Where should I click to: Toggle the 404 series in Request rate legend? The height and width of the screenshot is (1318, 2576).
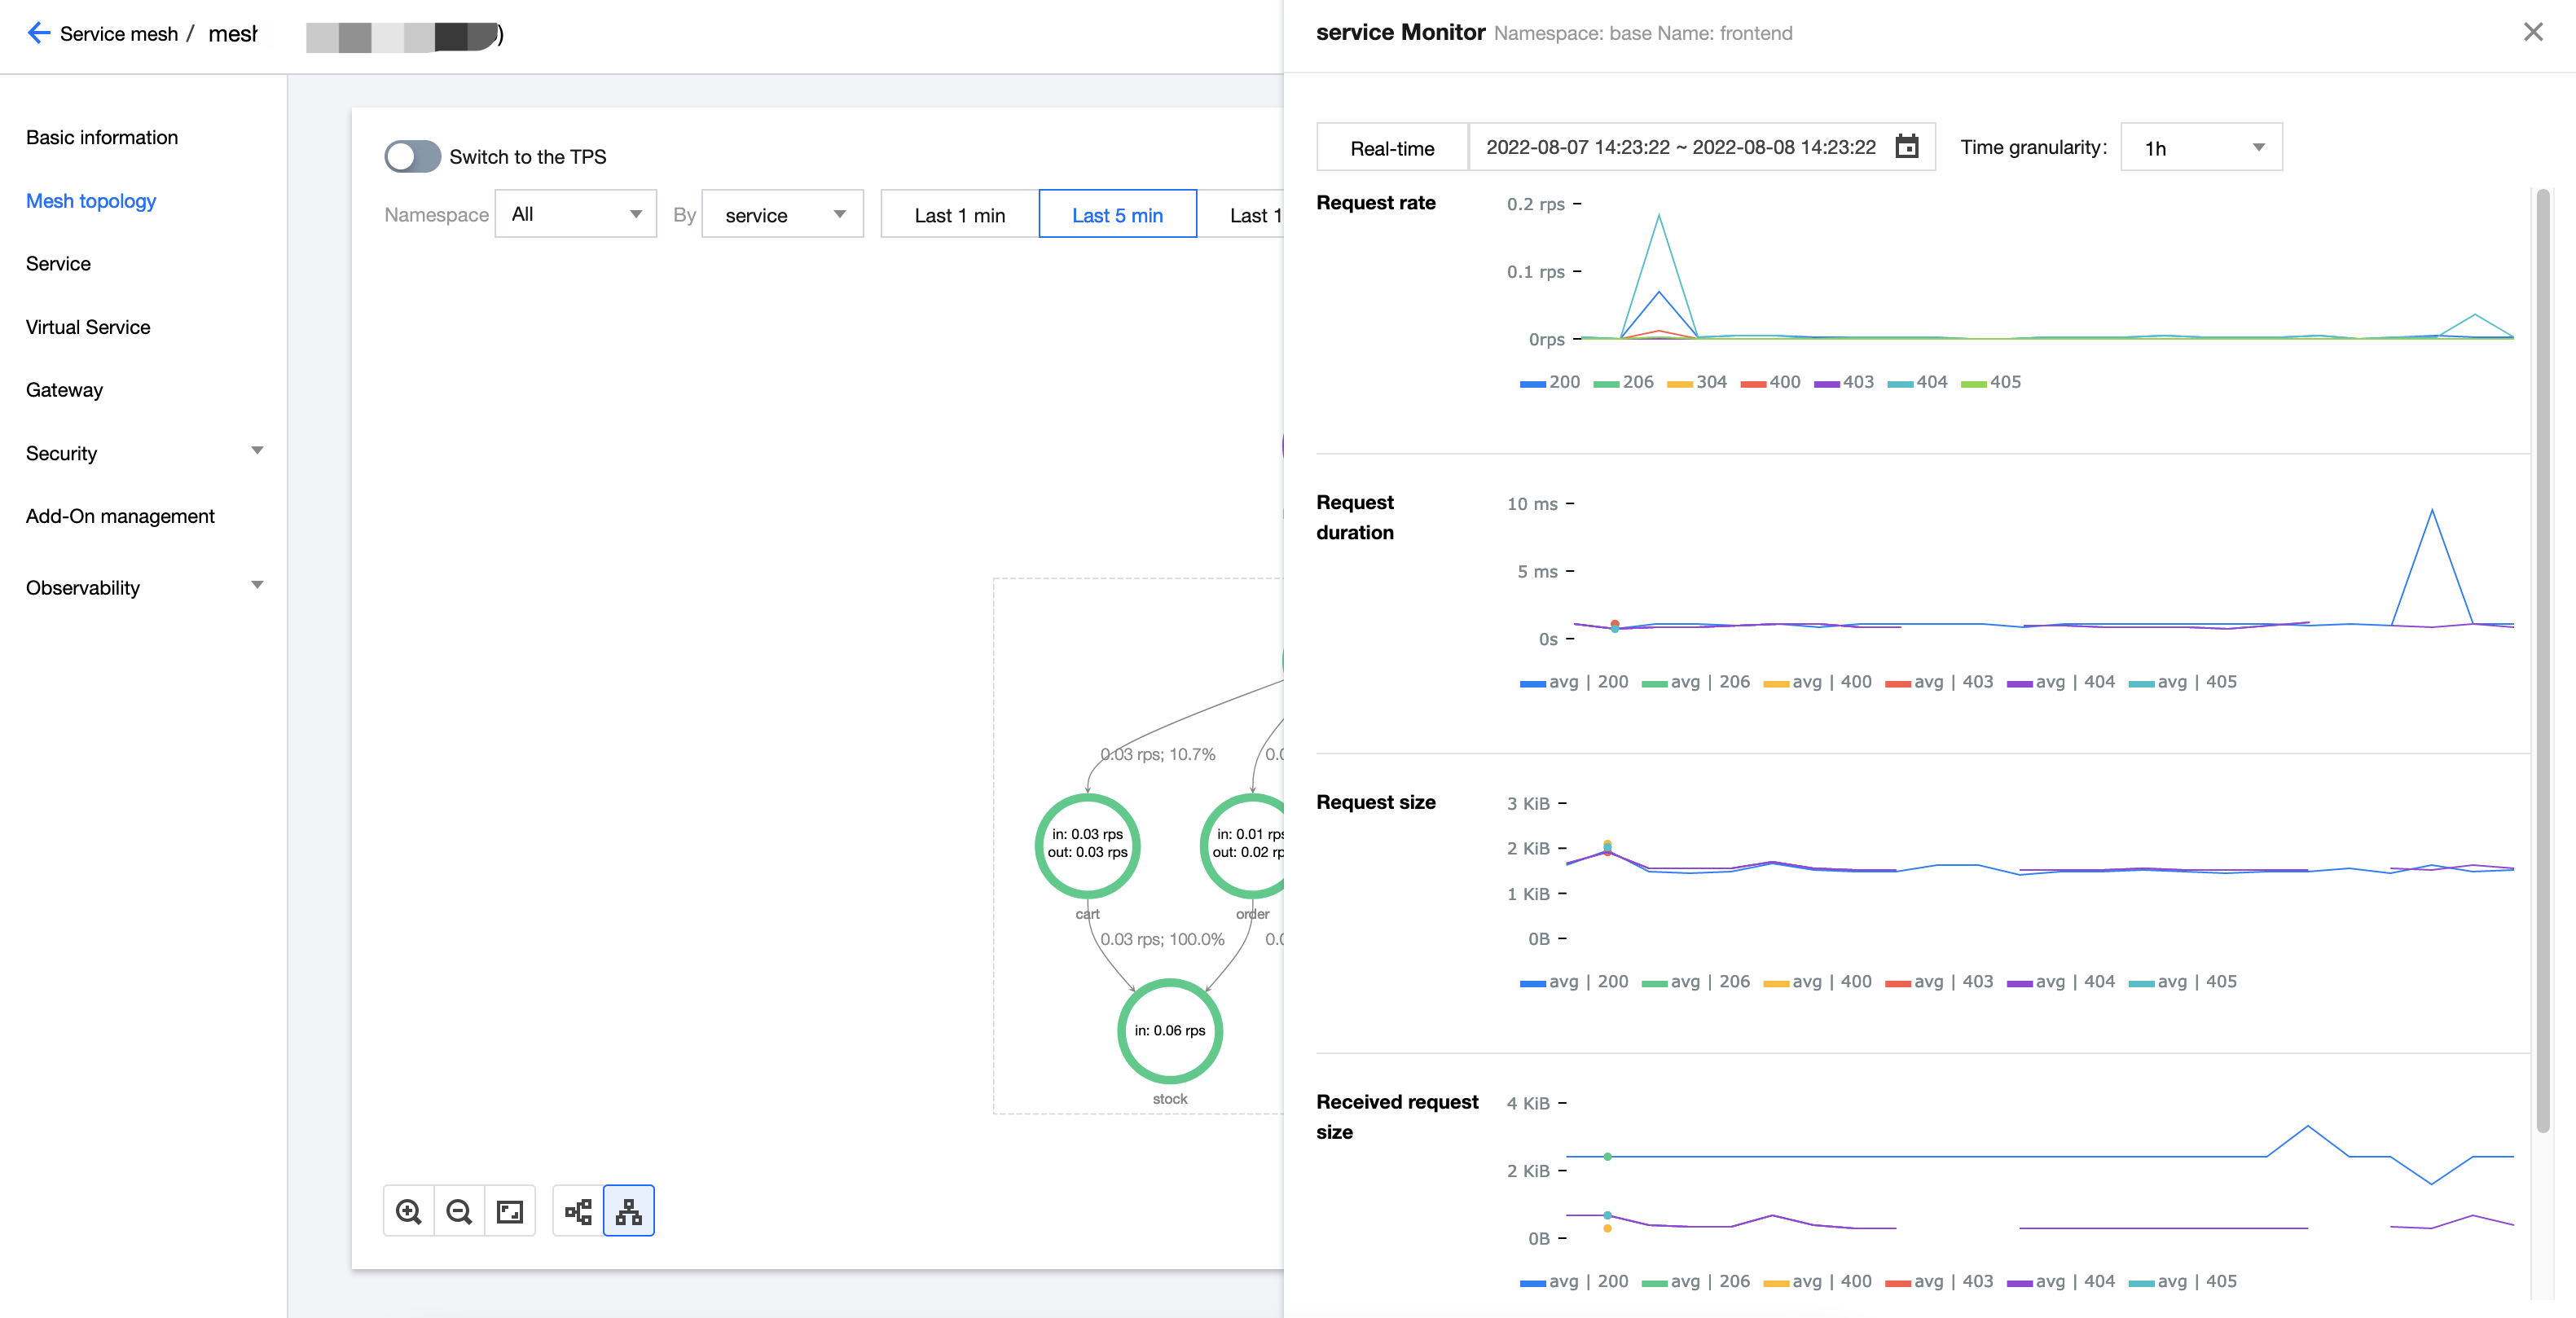[x=1917, y=382]
